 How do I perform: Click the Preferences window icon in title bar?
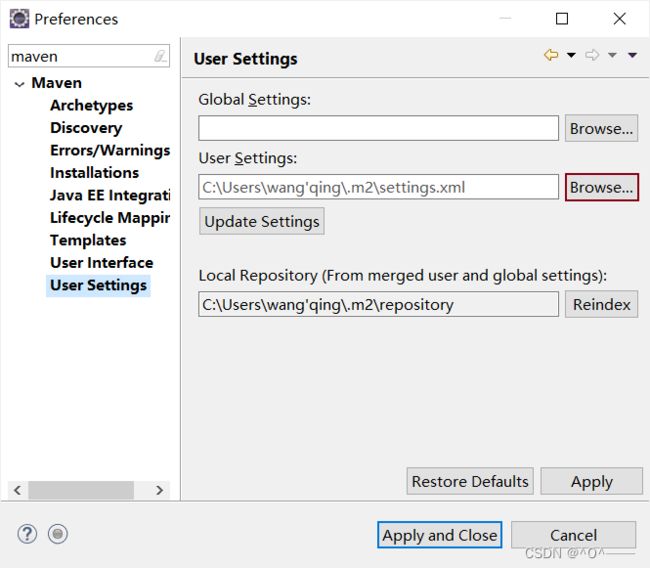coord(19,19)
